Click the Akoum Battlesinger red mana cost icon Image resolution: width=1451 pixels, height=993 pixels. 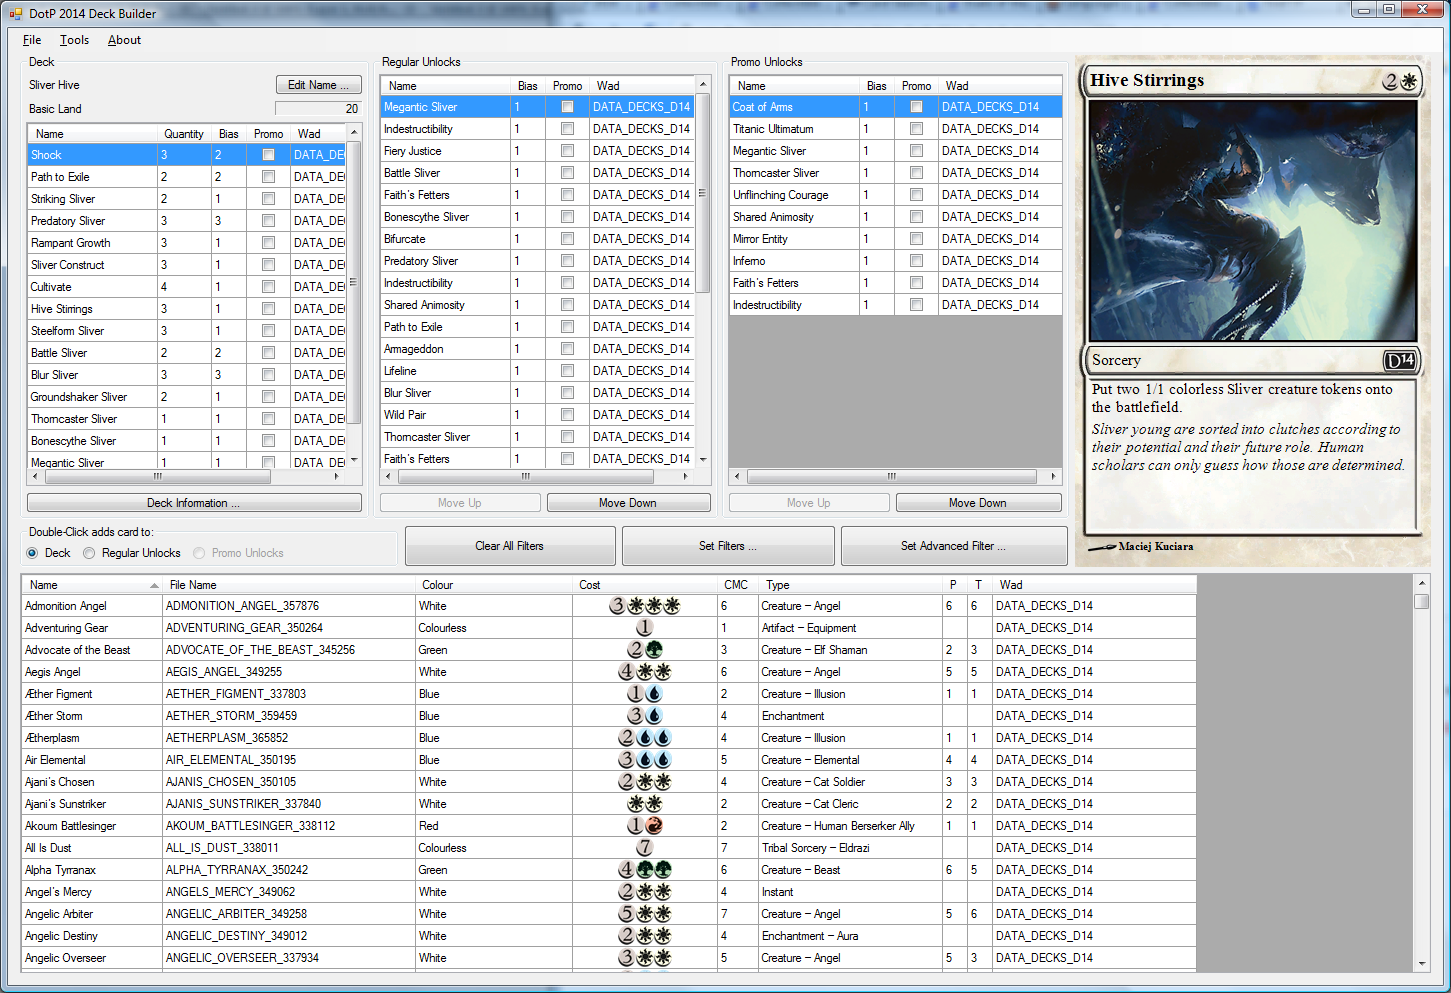653,826
